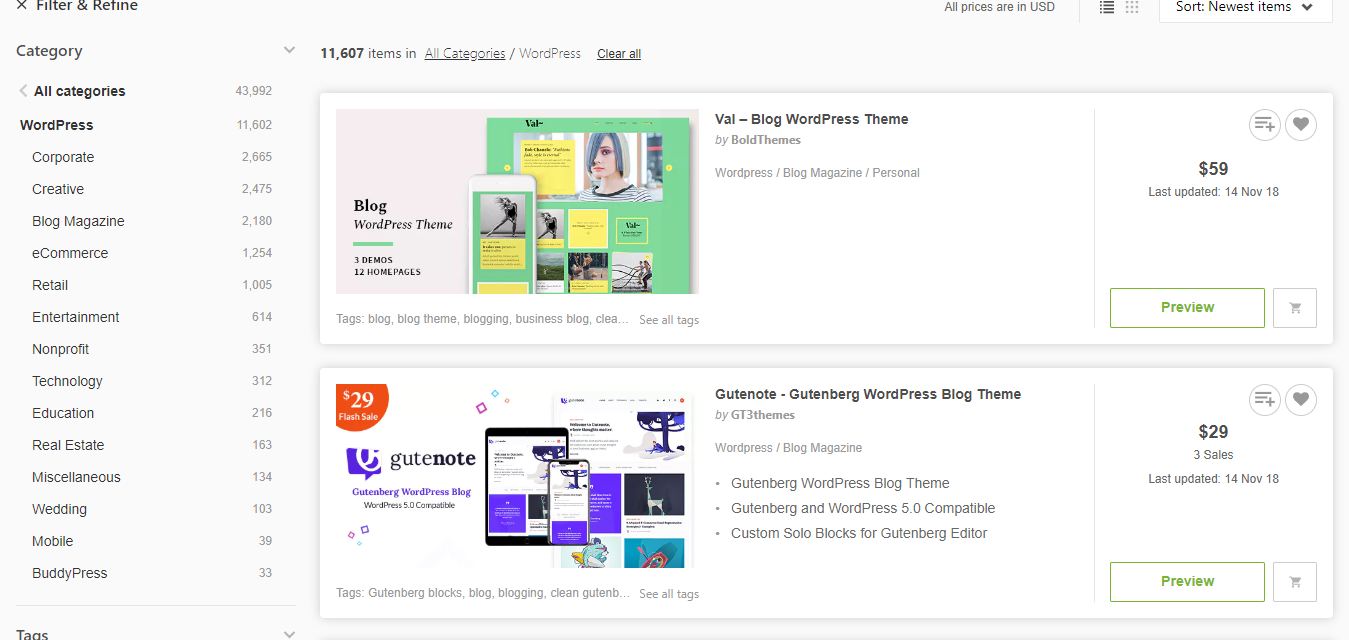Expand the Tags filter section
Screen dimensions: 1349x640
tap(289, 633)
